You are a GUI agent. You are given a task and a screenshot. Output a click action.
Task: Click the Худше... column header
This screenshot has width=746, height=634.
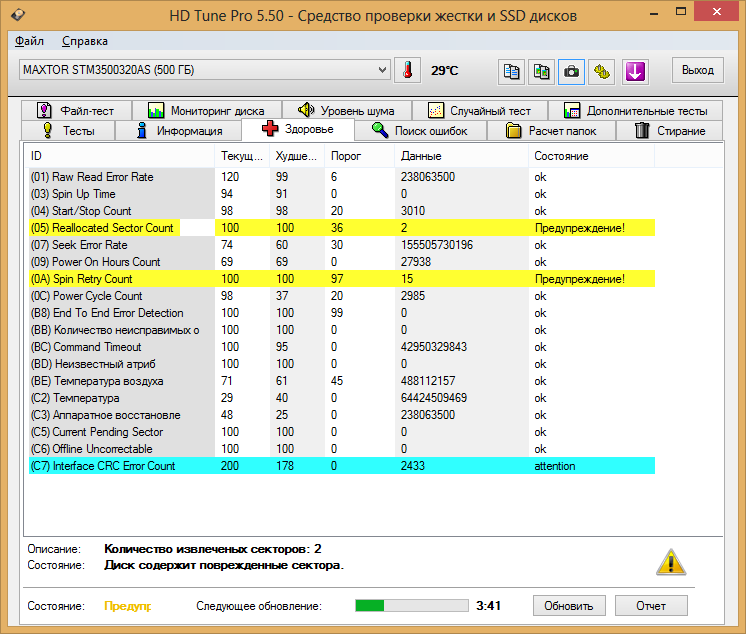coord(297,156)
